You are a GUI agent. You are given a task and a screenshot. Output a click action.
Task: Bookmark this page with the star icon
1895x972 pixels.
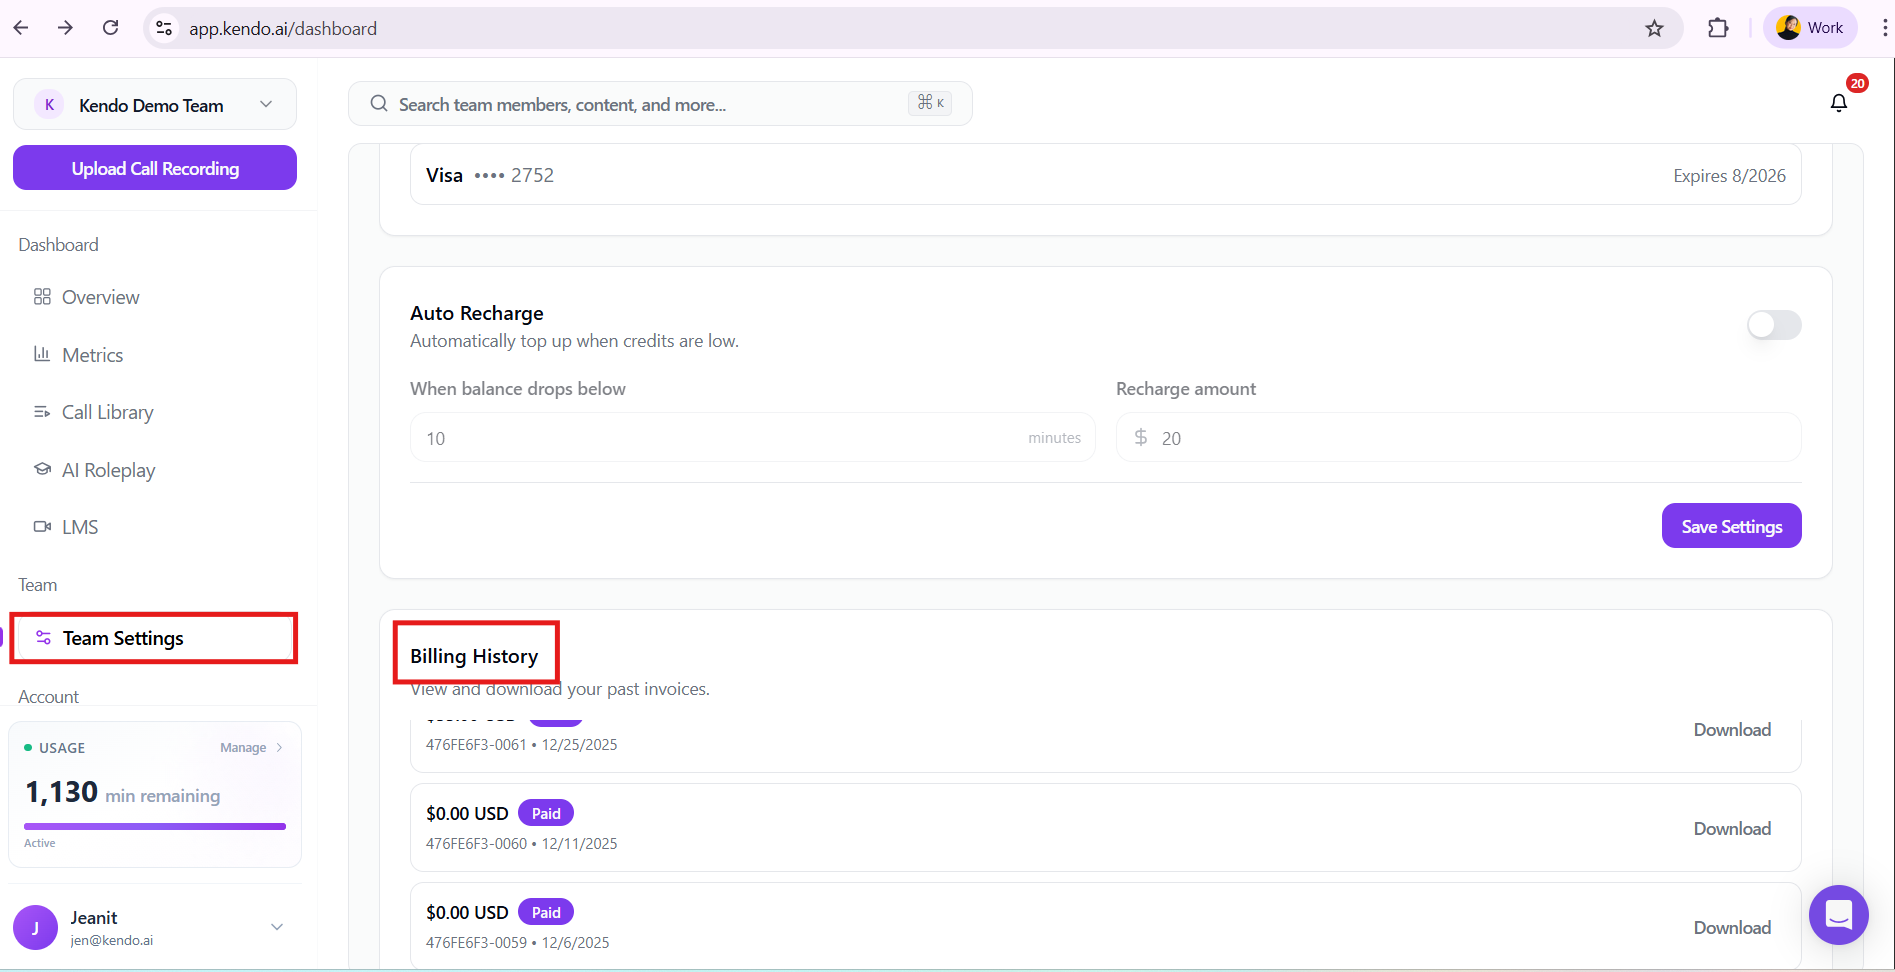pyautogui.click(x=1654, y=28)
